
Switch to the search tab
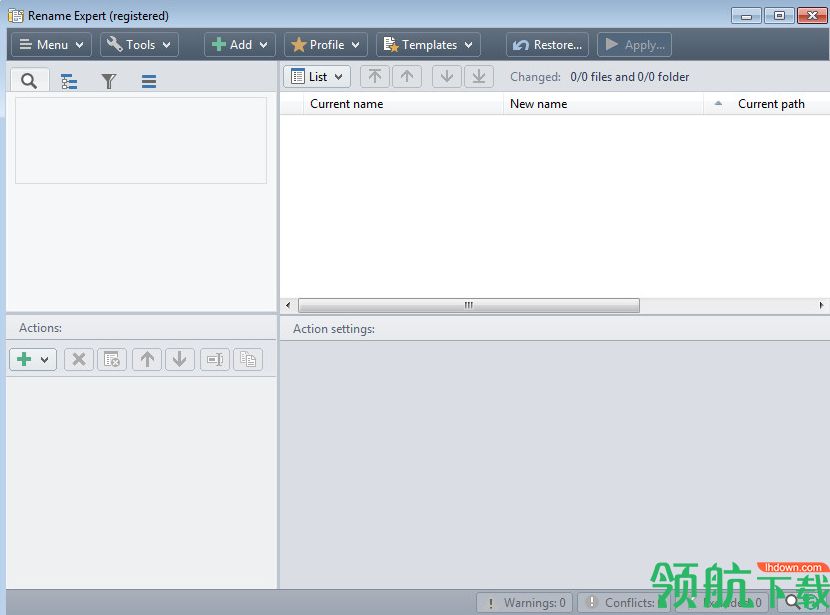click(x=30, y=80)
